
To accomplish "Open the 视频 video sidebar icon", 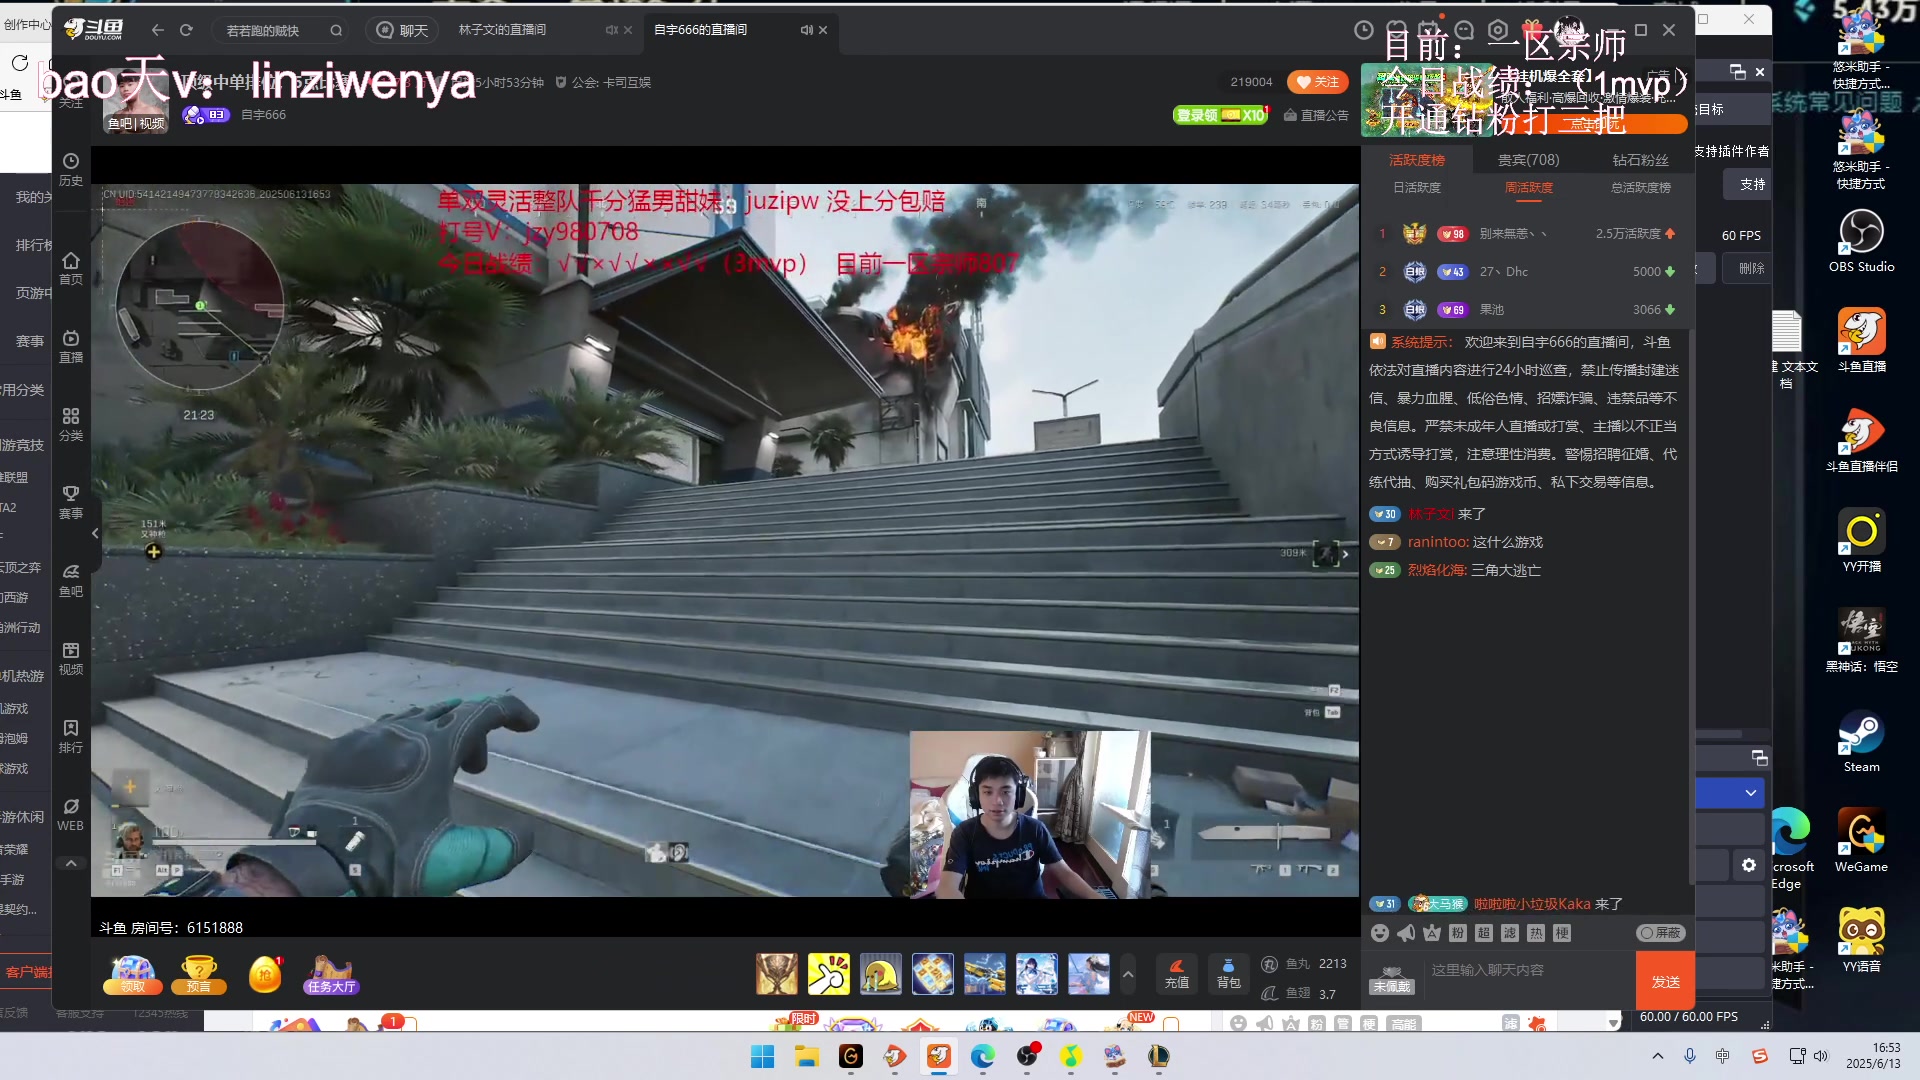I will coord(70,658).
